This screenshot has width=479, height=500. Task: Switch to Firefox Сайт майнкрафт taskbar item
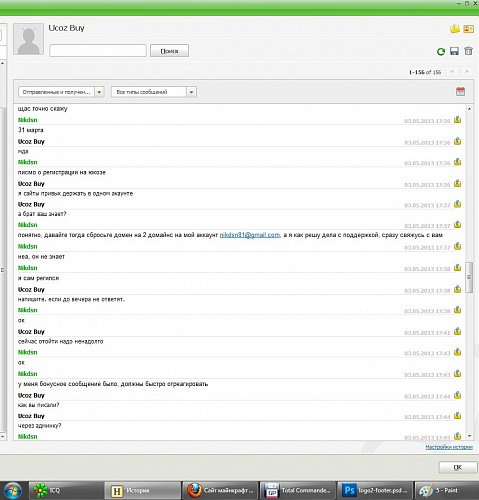220,490
